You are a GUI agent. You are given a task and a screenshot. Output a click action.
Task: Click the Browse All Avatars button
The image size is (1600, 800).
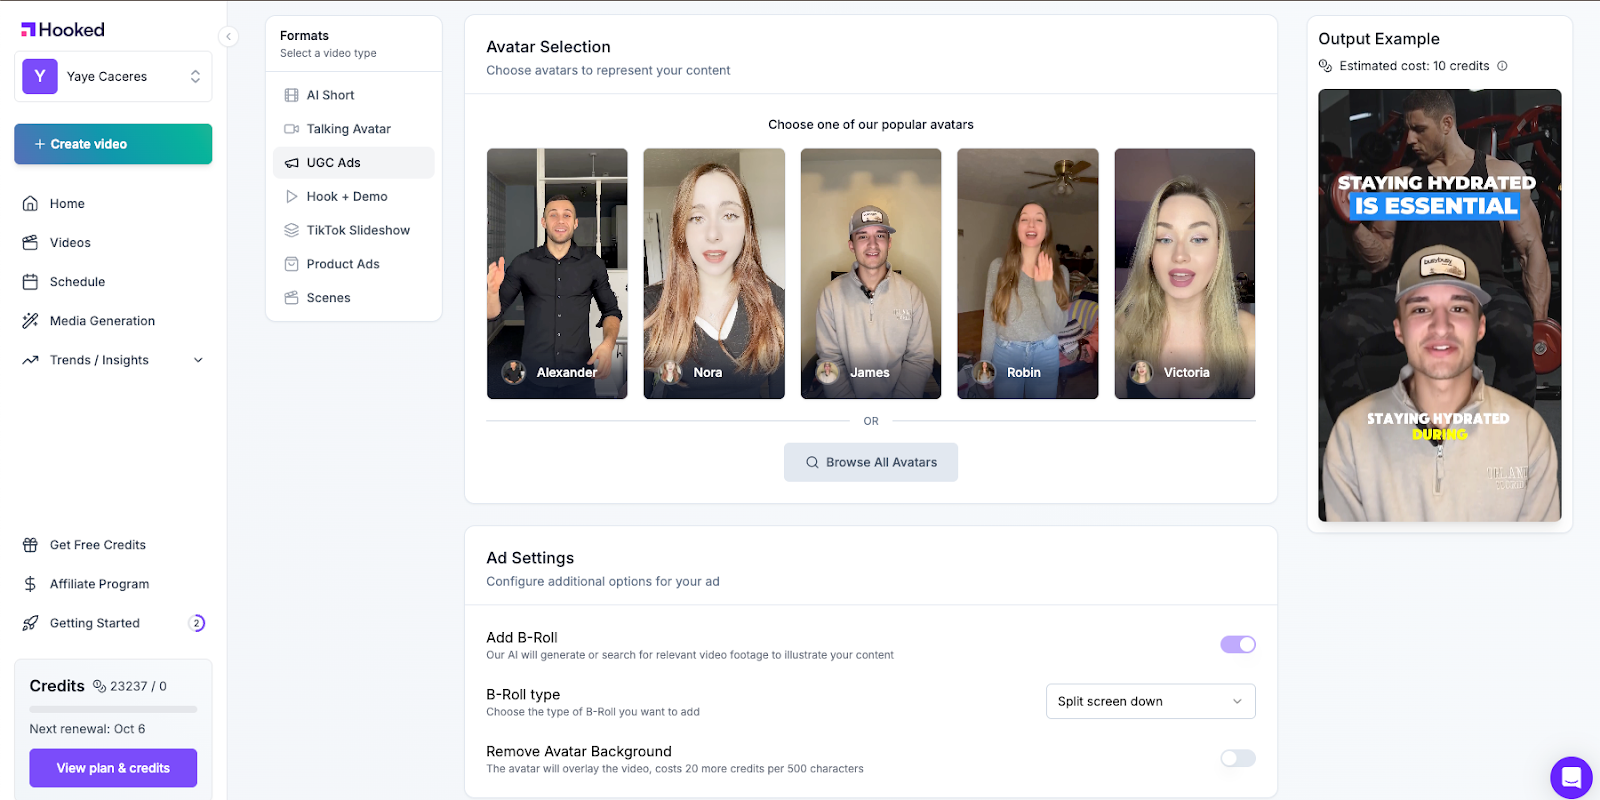[870, 462]
